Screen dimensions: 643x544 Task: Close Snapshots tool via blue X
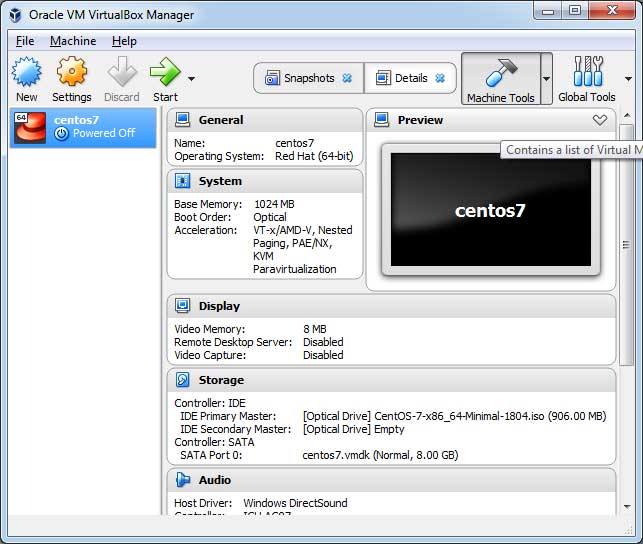[x=347, y=78]
